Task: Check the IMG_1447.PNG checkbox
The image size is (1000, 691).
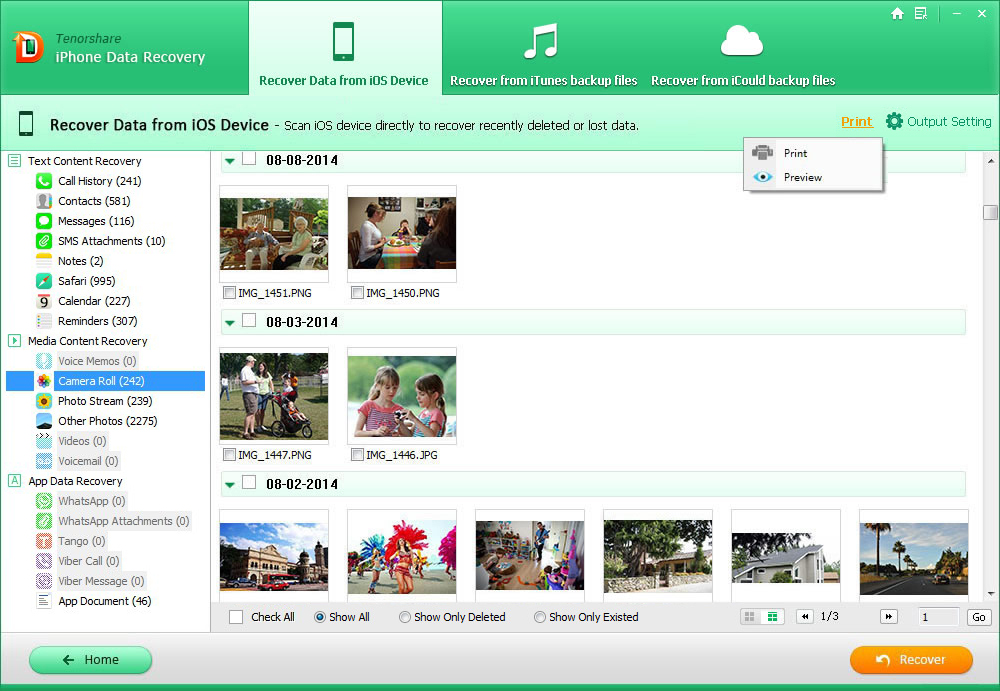Action: (230, 455)
